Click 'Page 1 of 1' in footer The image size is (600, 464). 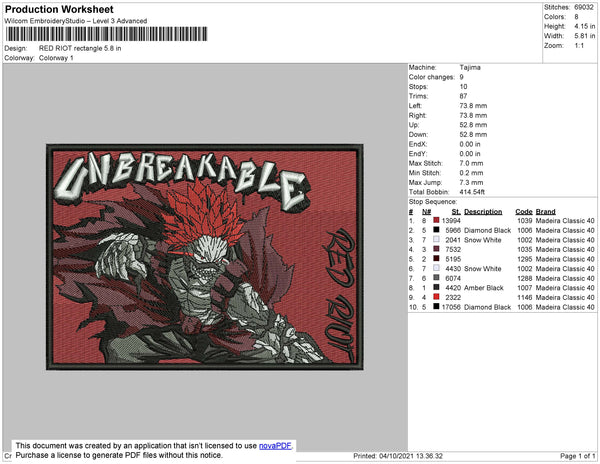click(x=578, y=456)
